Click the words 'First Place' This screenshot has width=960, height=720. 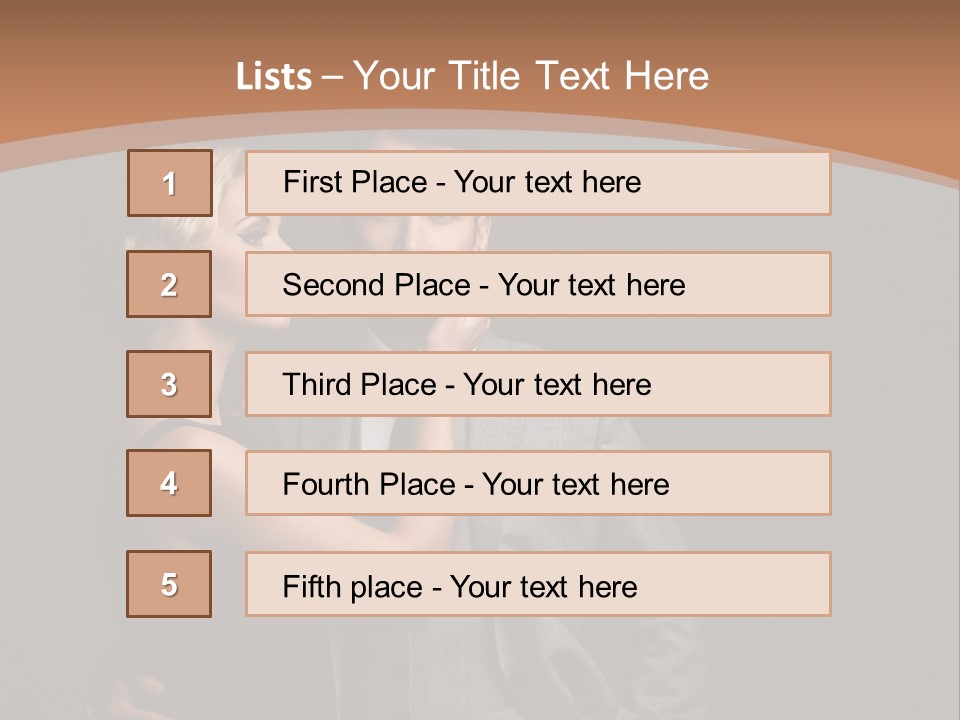(x=354, y=182)
